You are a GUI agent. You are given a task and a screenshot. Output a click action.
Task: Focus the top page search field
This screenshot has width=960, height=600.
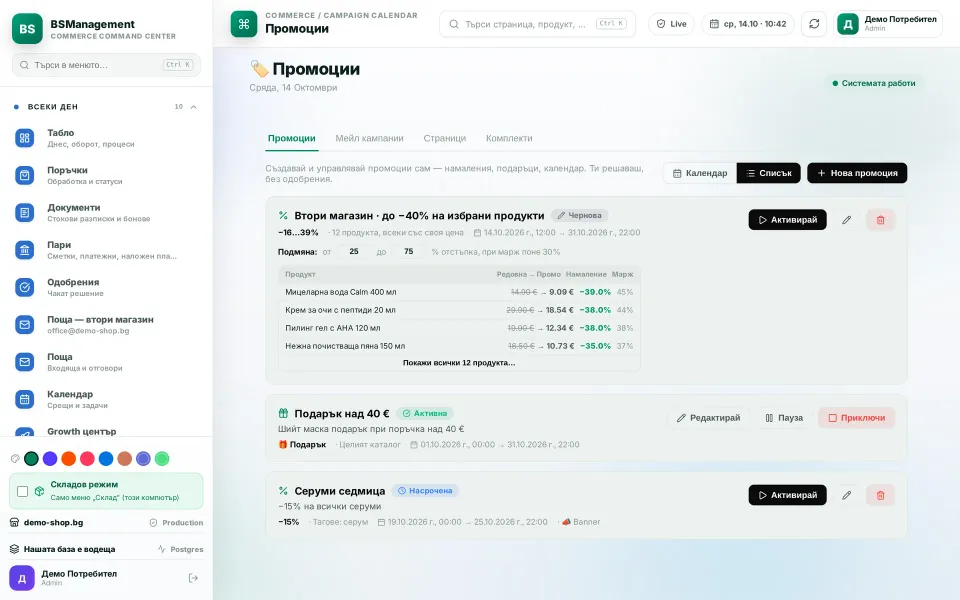(x=538, y=24)
